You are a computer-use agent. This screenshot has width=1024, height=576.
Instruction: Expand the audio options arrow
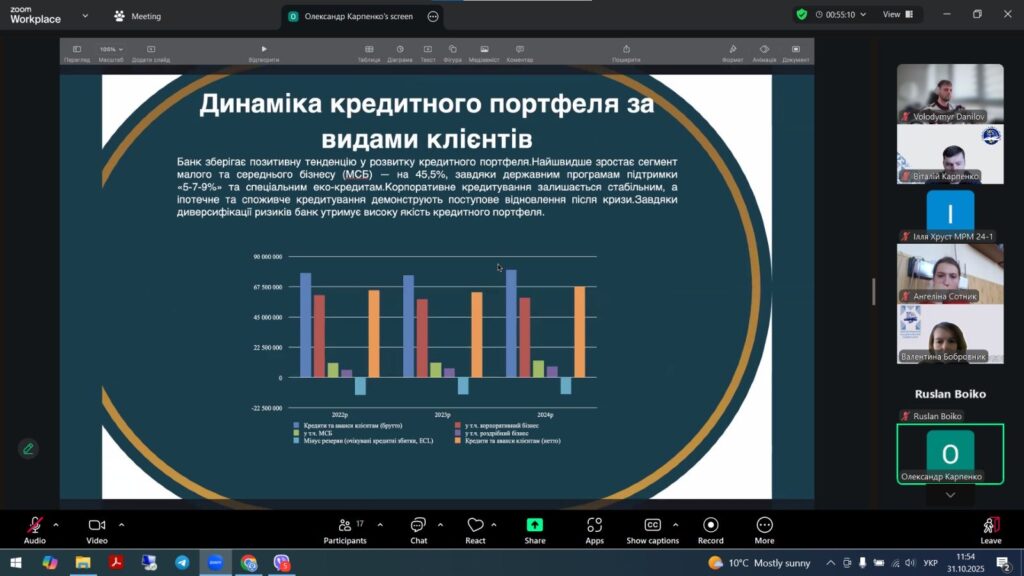click(x=56, y=524)
